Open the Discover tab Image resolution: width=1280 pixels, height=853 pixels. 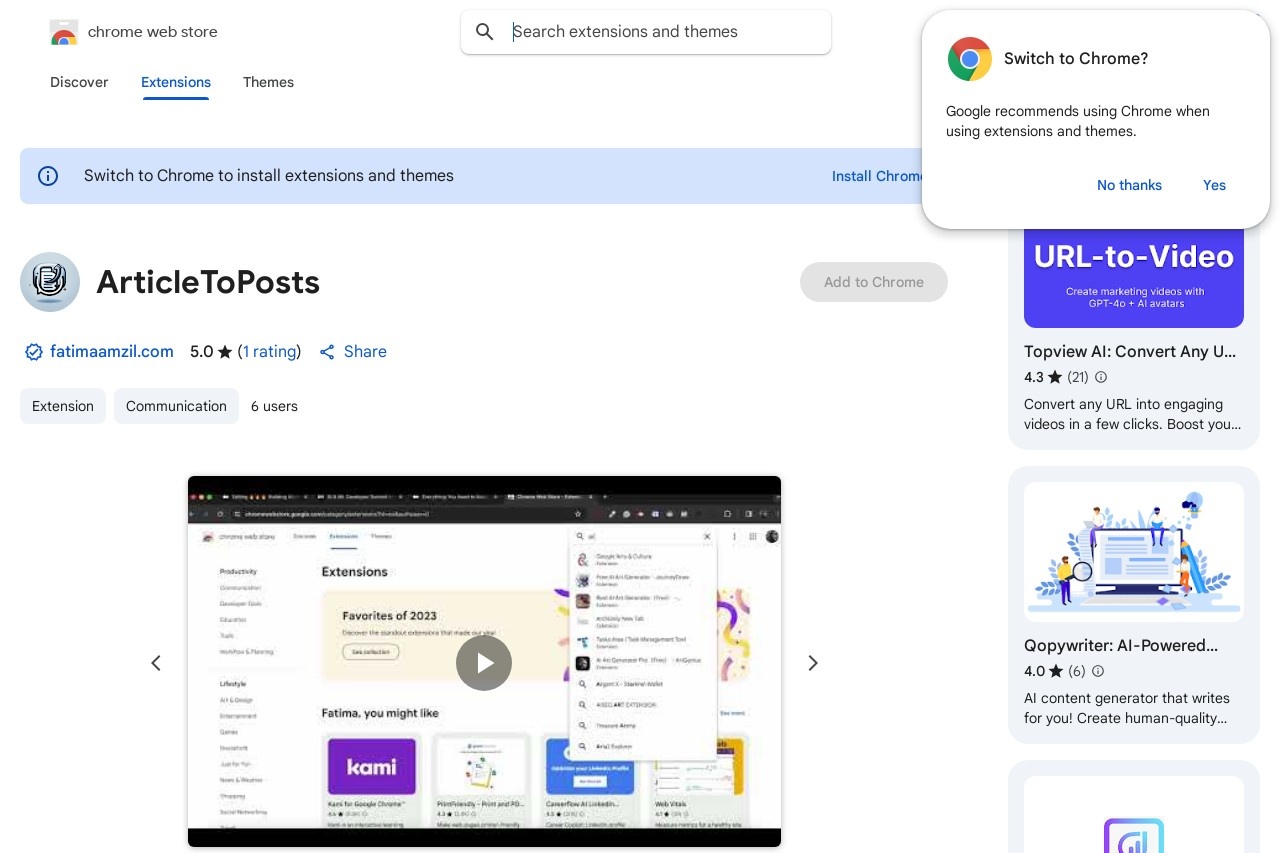[79, 82]
